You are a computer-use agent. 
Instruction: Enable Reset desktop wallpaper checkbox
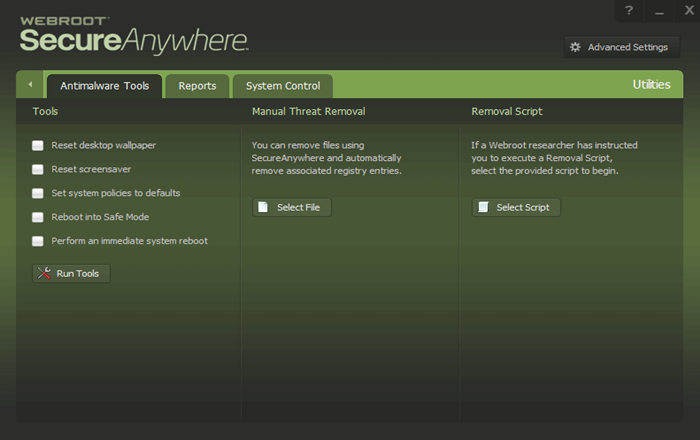(38, 145)
